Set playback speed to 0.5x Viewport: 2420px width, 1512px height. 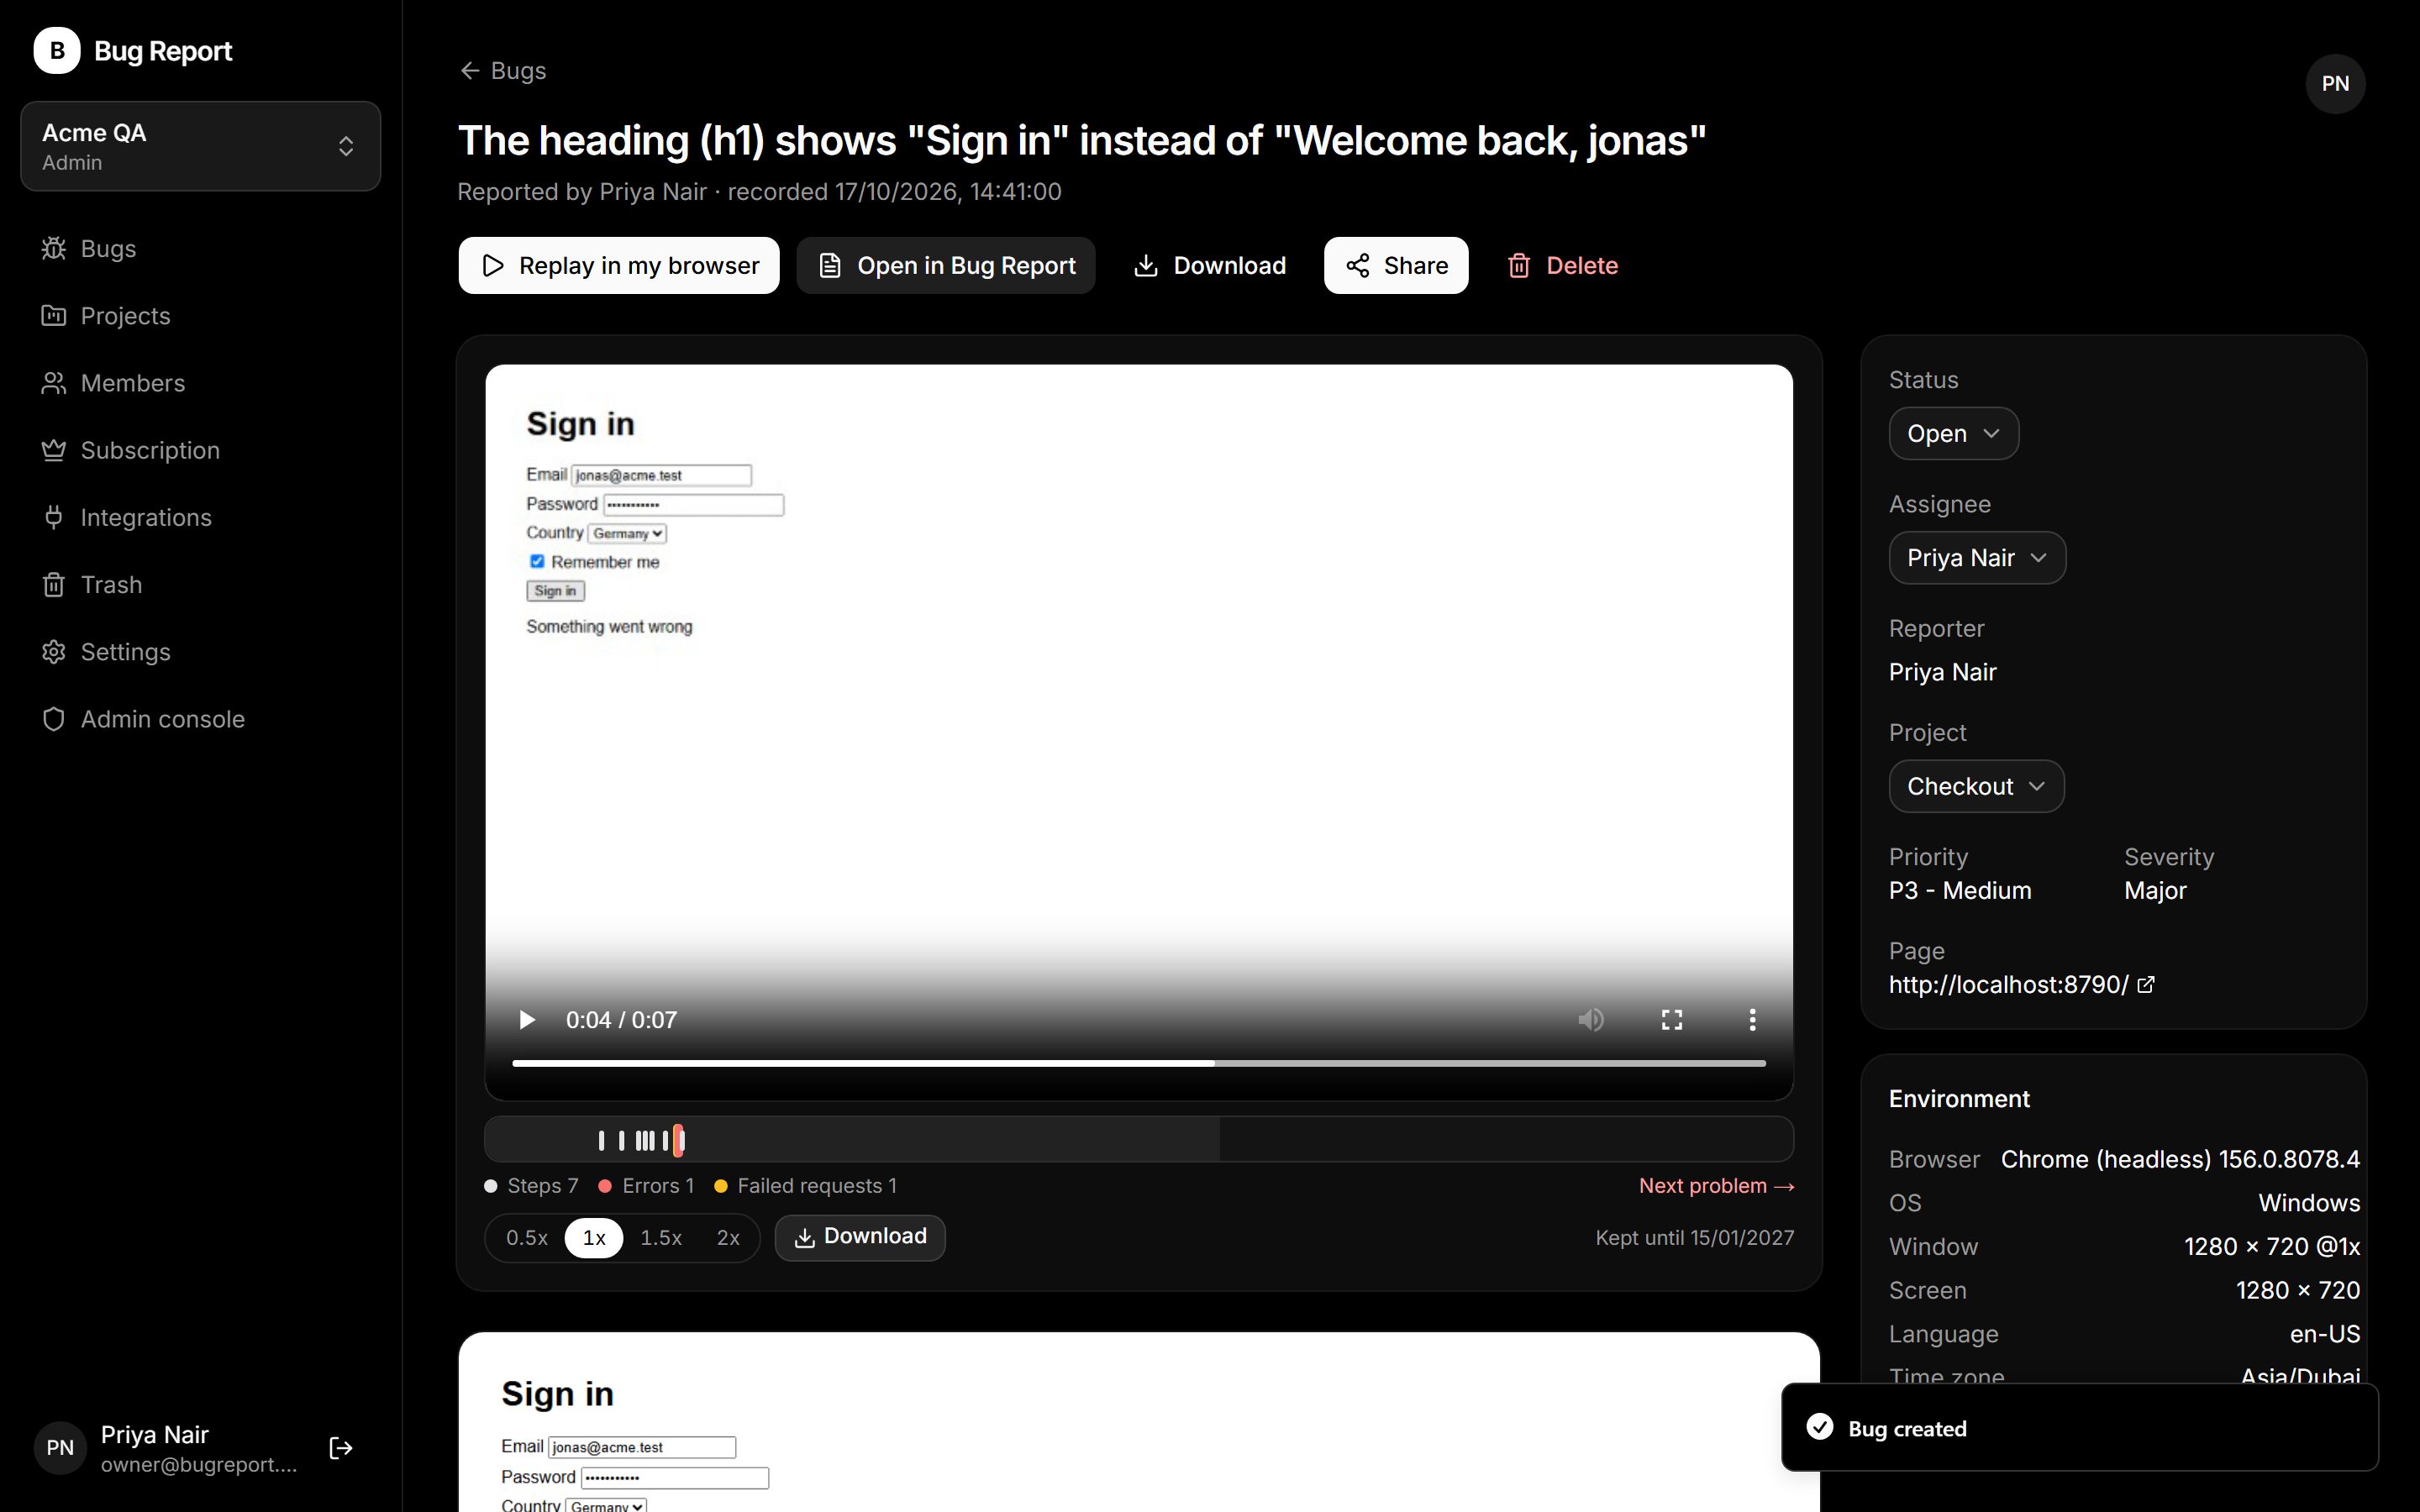(527, 1238)
